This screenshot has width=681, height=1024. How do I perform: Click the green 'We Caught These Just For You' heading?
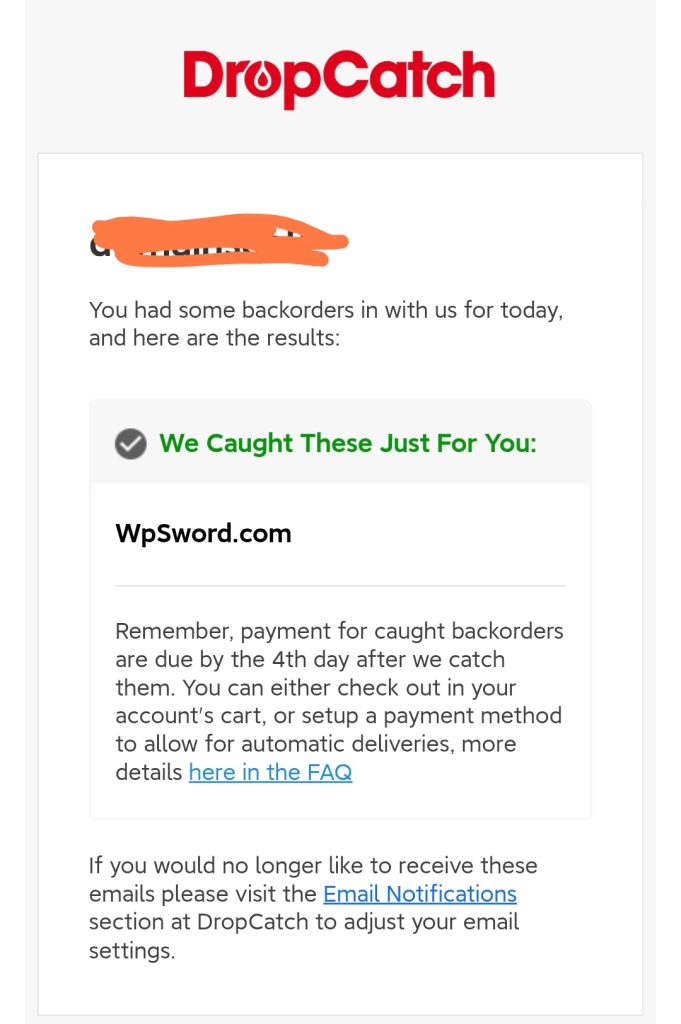pyautogui.click(x=347, y=443)
